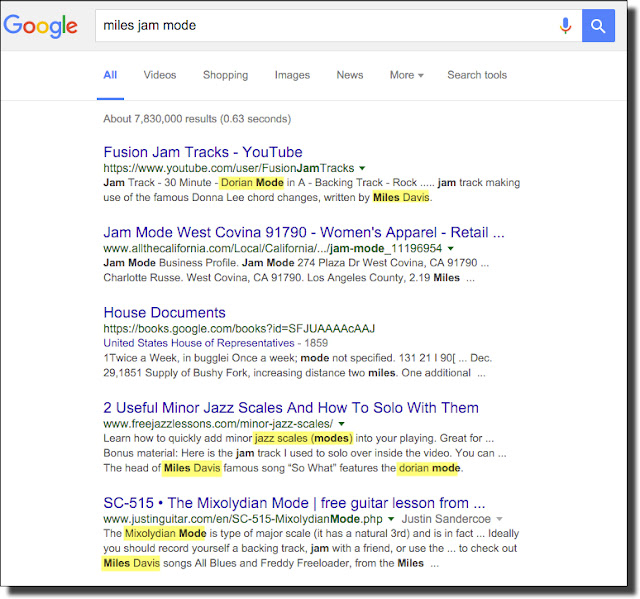Click the www.freejazzlessons.com/minor-jazz-scales/ URL
Viewport: 640px width, 599px height.
coord(218,424)
